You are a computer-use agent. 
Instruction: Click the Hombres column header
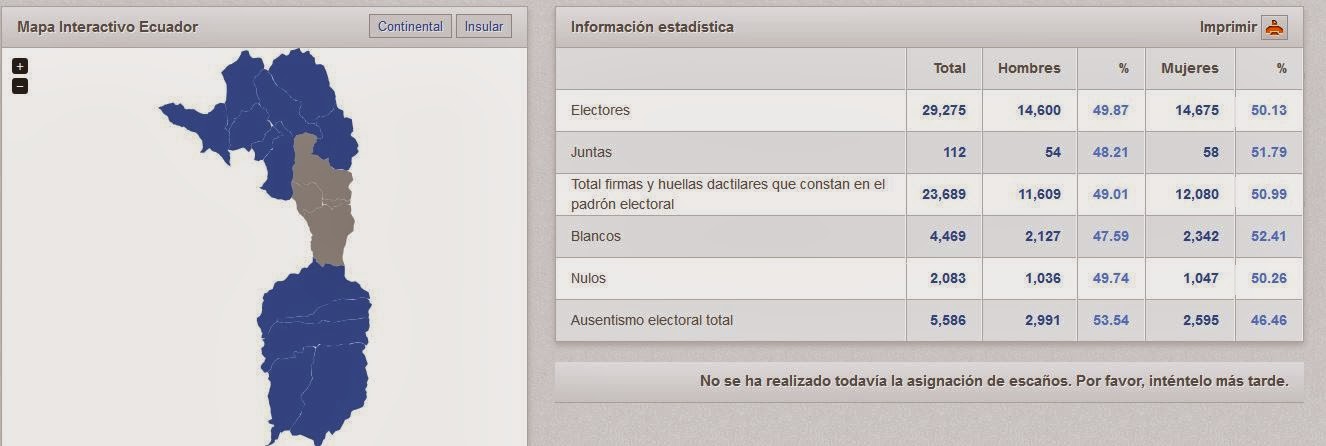point(1029,68)
